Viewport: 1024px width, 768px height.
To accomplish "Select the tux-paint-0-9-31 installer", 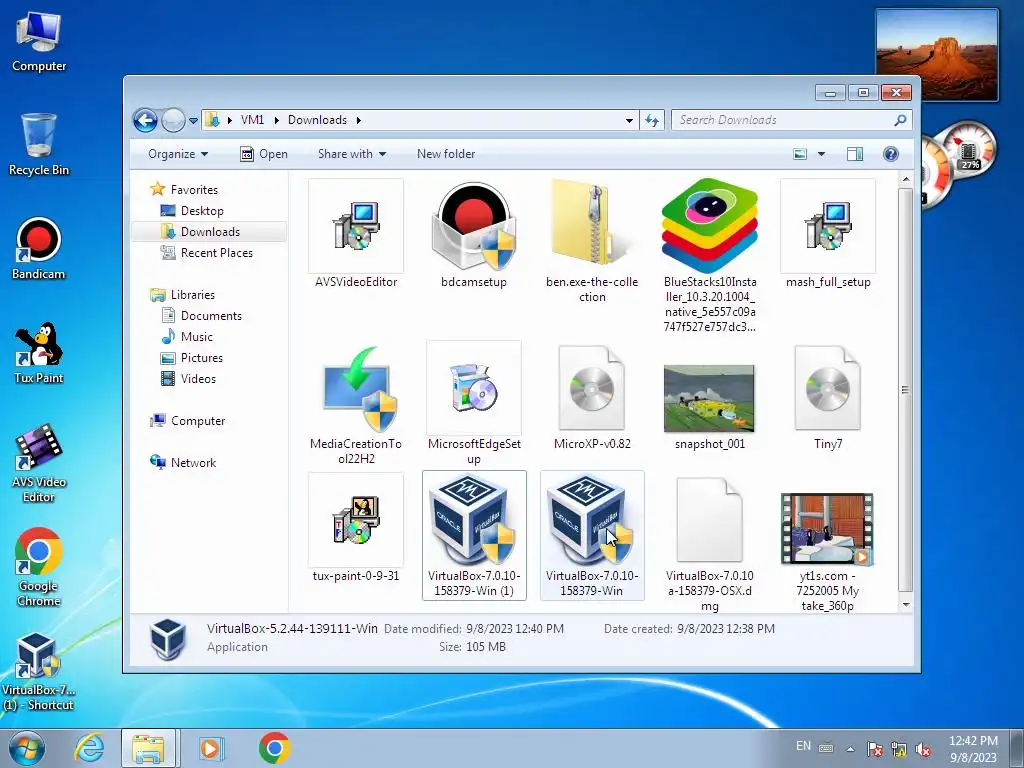I will (356, 528).
